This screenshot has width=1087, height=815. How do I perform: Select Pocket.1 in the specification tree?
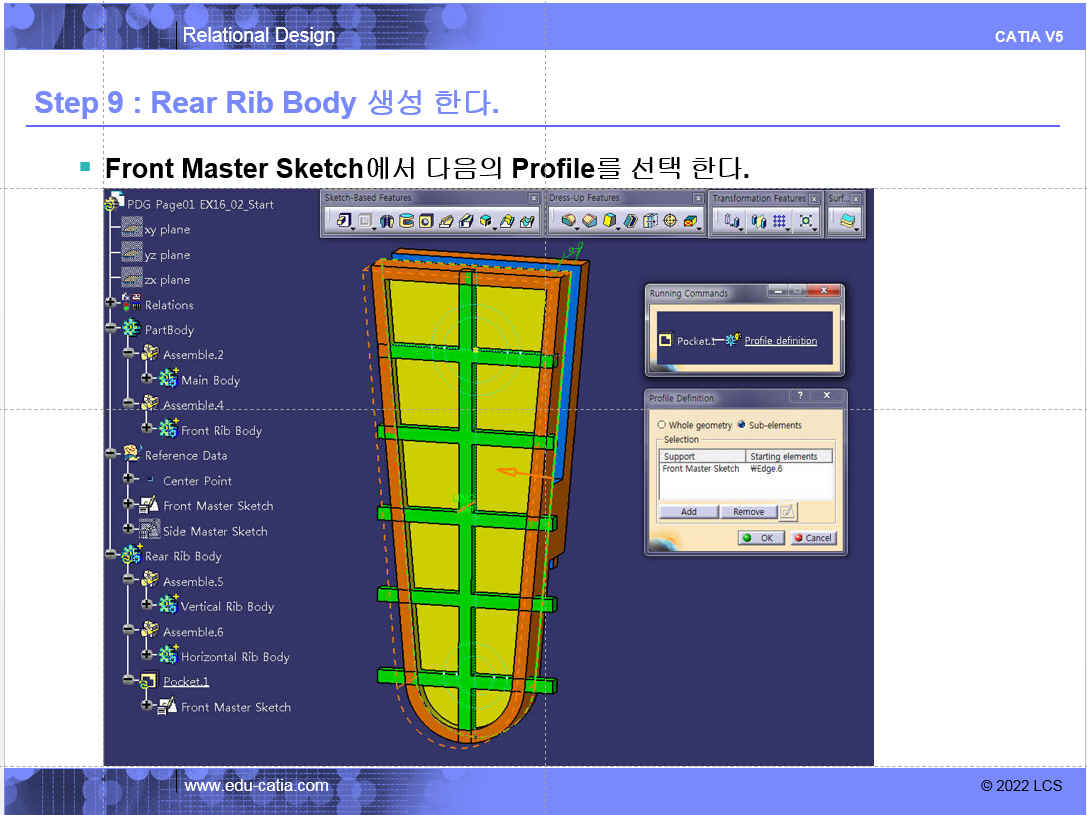click(x=186, y=682)
